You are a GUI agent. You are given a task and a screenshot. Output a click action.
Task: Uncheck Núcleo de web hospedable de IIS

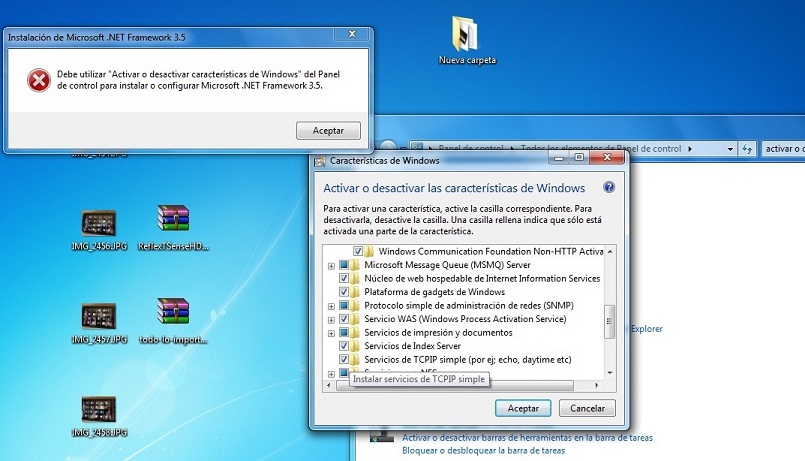click(x=343, y=278)
